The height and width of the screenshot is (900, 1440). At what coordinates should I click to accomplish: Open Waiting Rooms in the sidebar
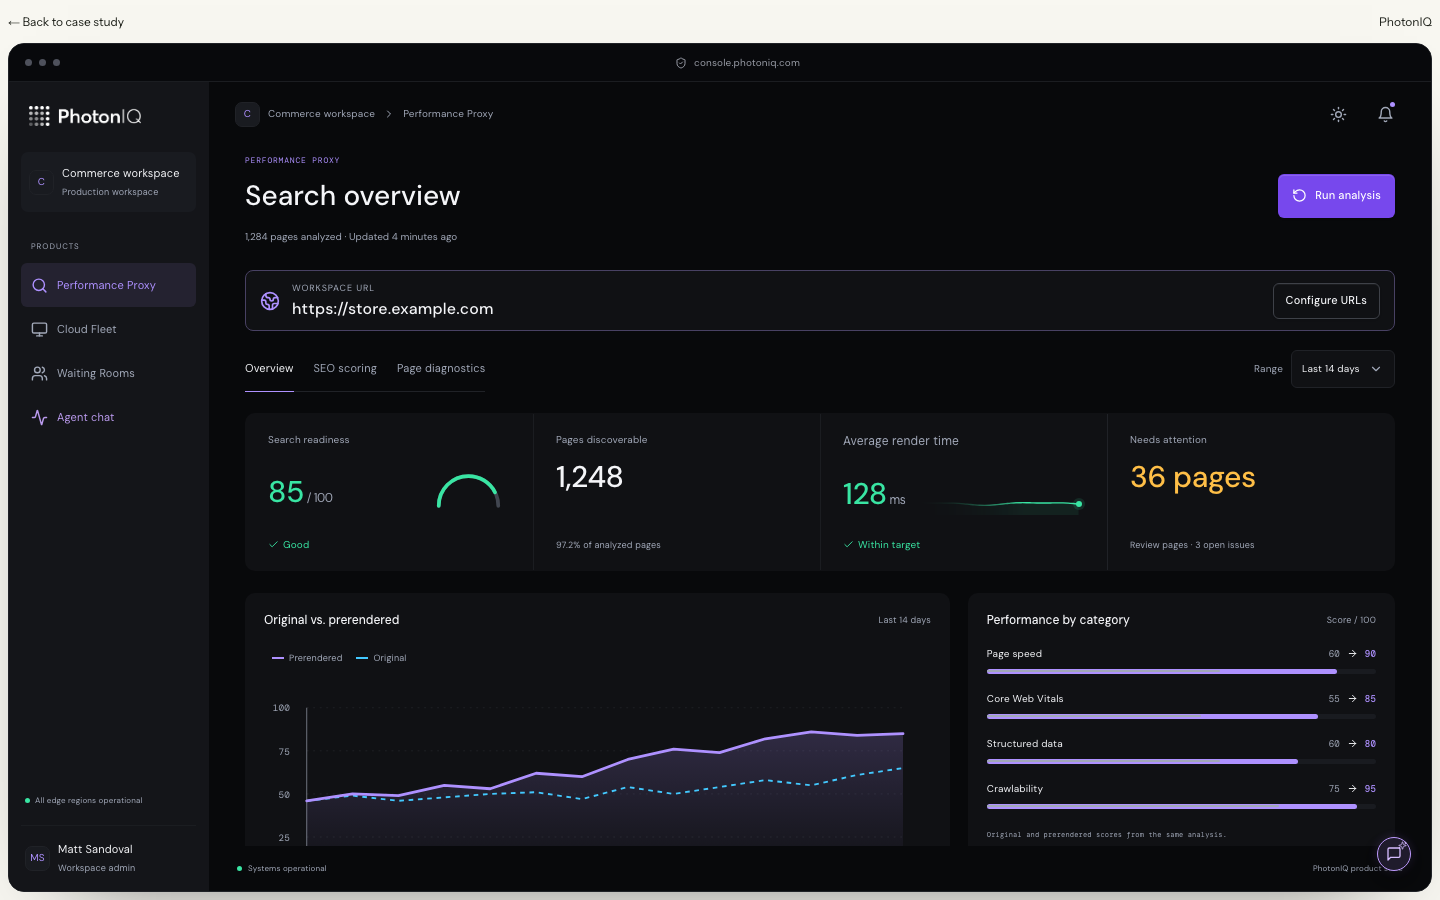(108, 373)
